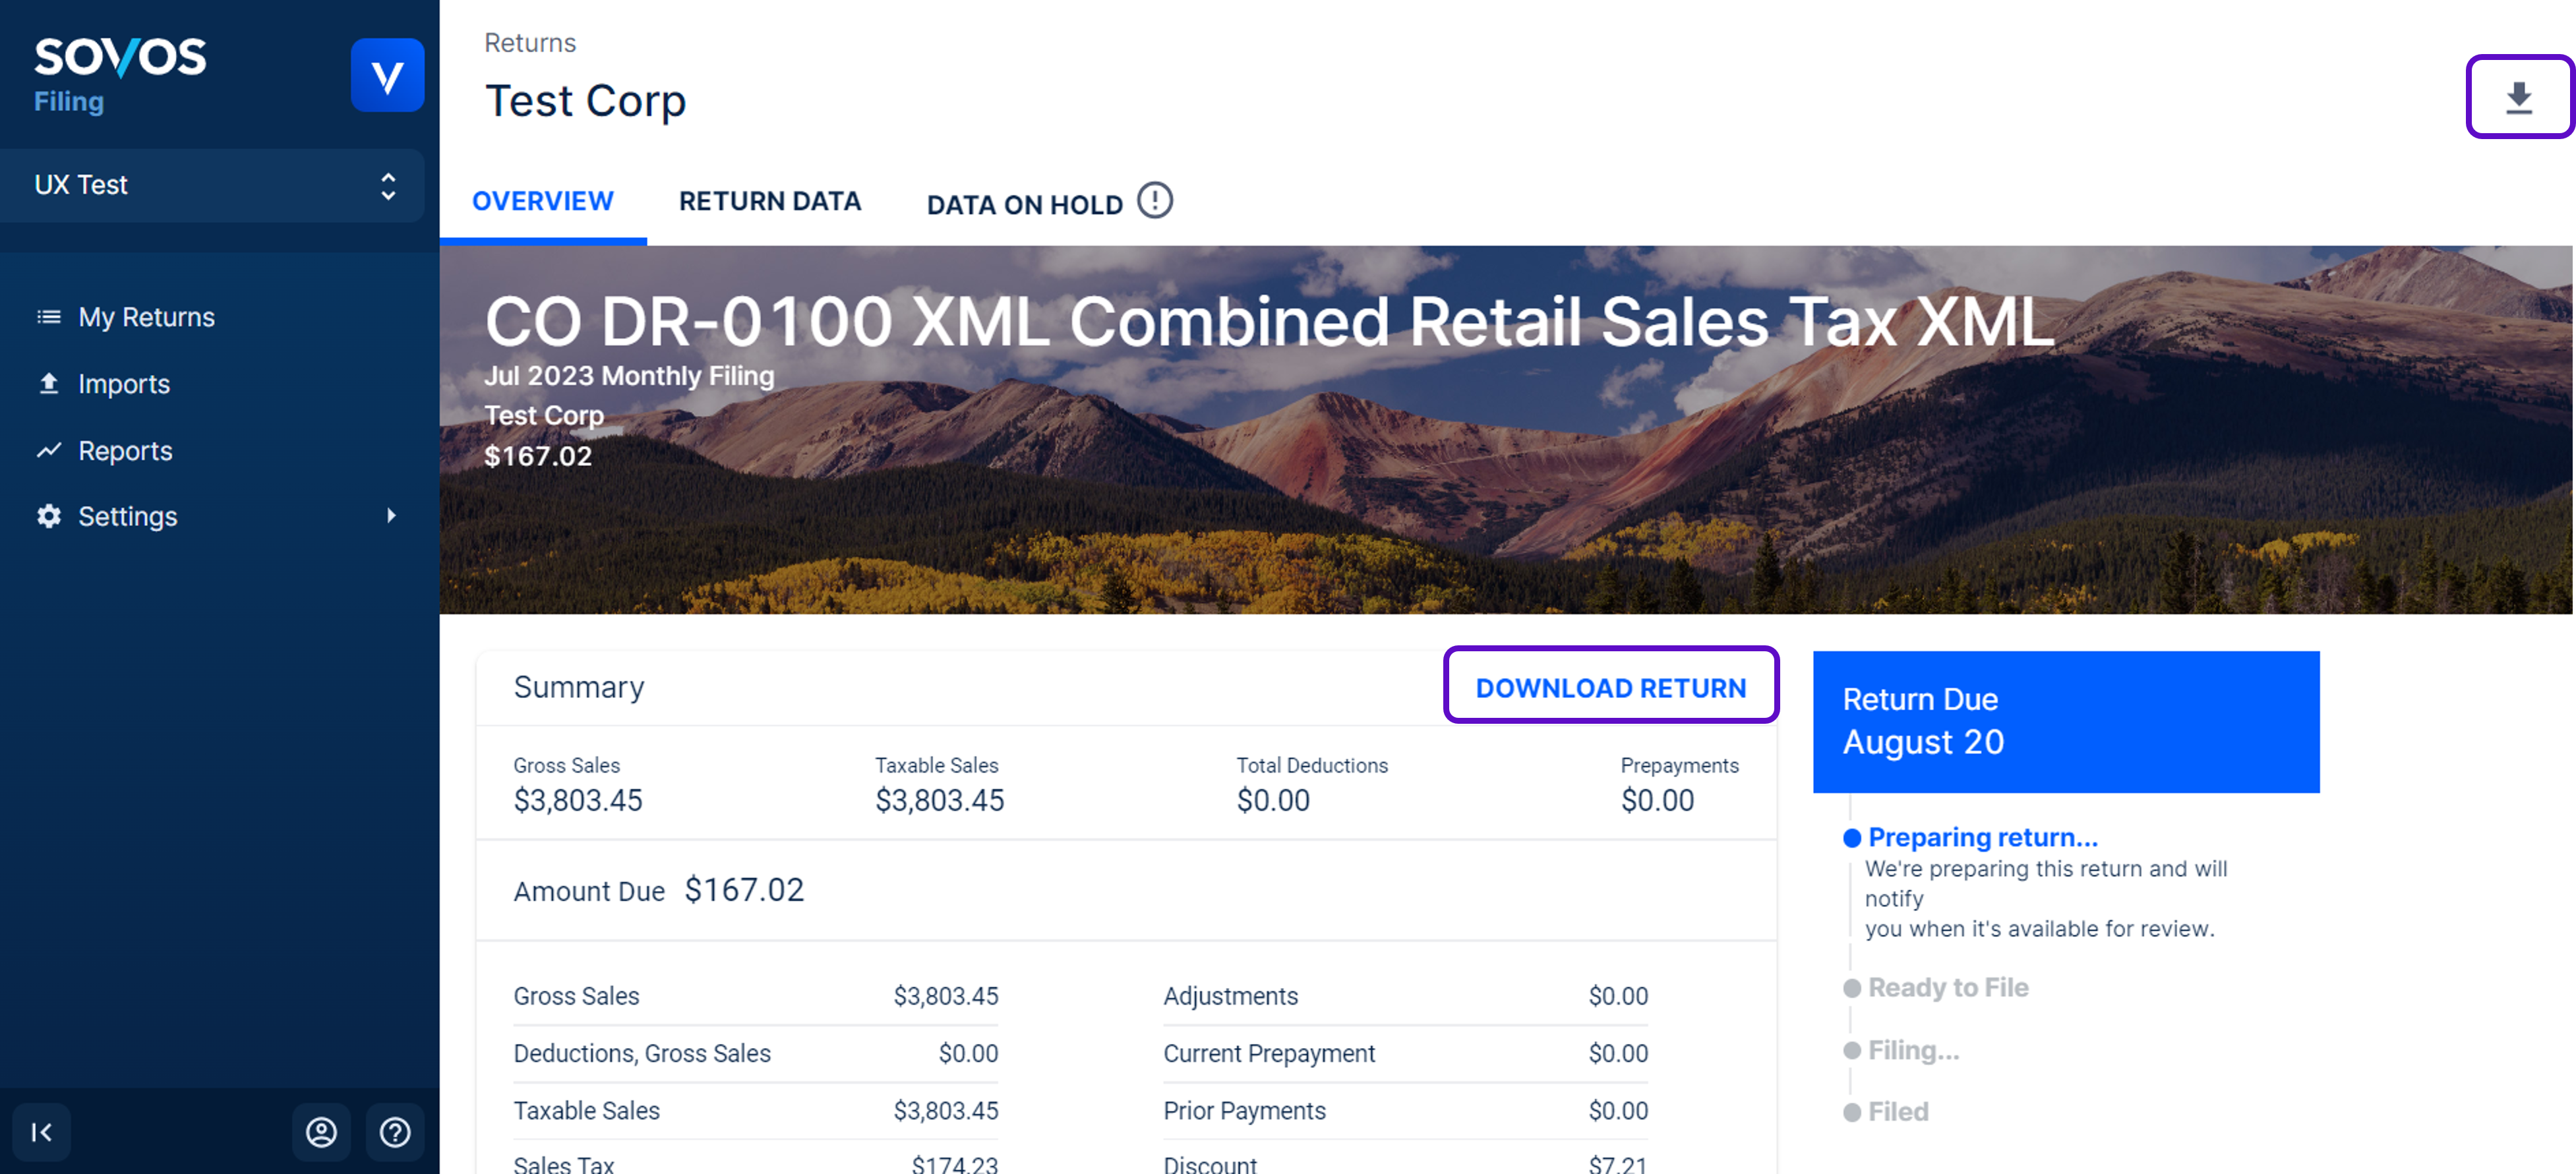Click the Settings gear icon

coord(49,516)
